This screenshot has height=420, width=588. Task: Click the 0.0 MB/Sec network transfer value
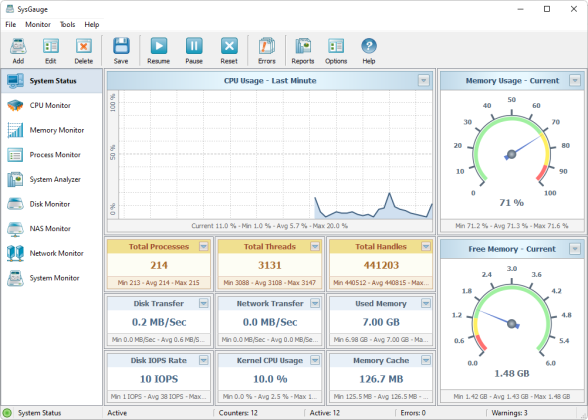coord(270,322)
